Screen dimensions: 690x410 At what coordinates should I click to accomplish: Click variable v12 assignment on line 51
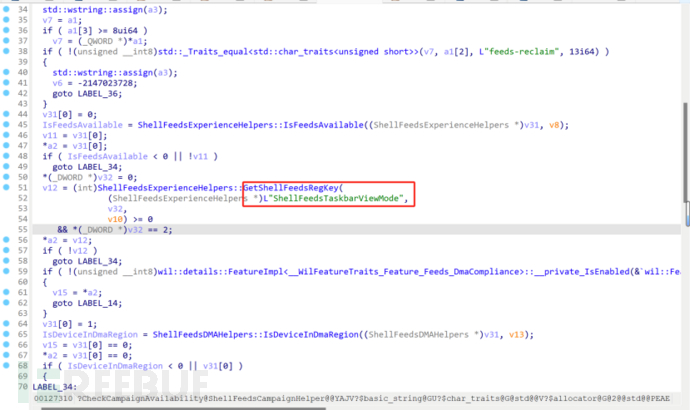(50, 188)
